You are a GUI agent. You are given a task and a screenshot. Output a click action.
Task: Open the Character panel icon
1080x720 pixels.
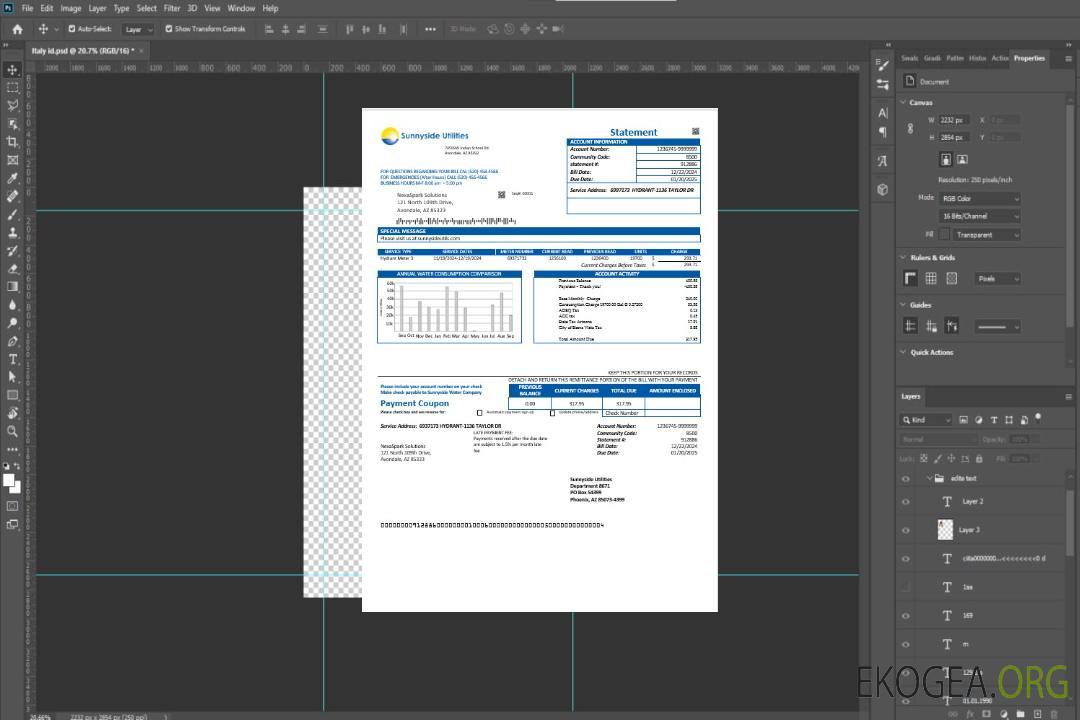(x=883, y=113)
